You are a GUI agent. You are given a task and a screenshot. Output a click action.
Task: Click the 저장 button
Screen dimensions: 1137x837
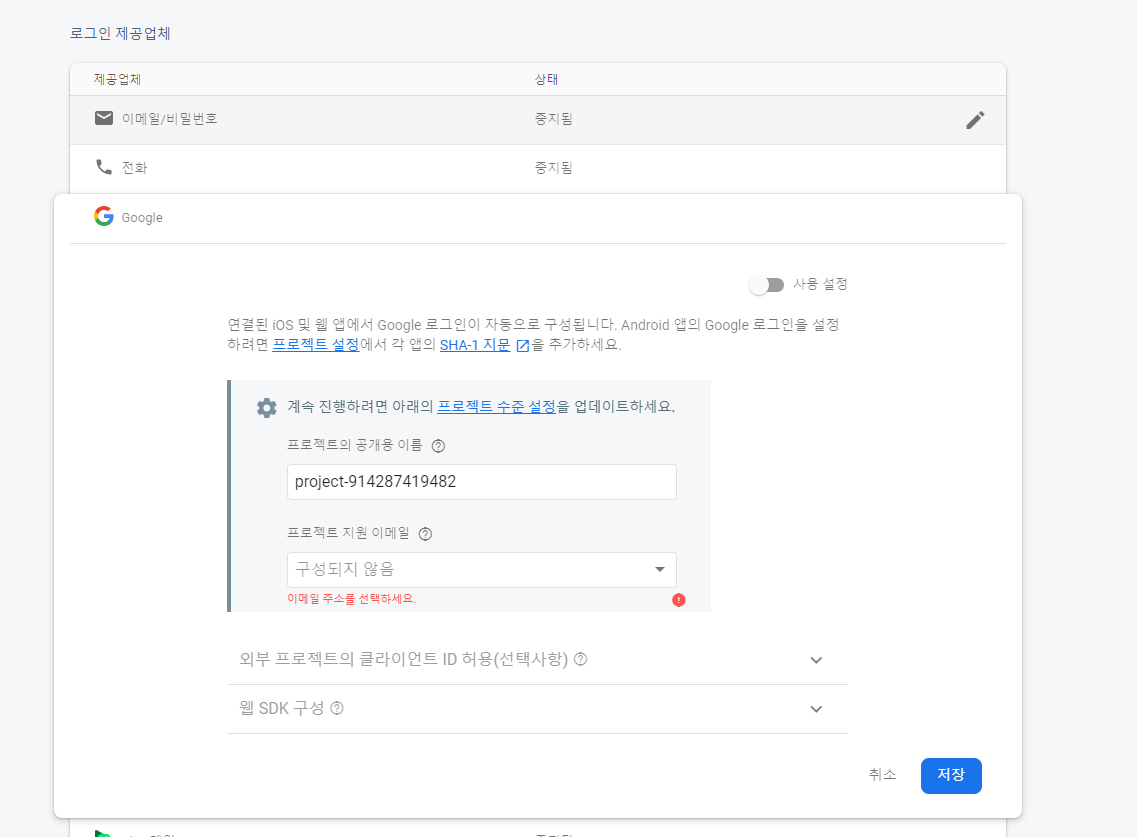951,775
